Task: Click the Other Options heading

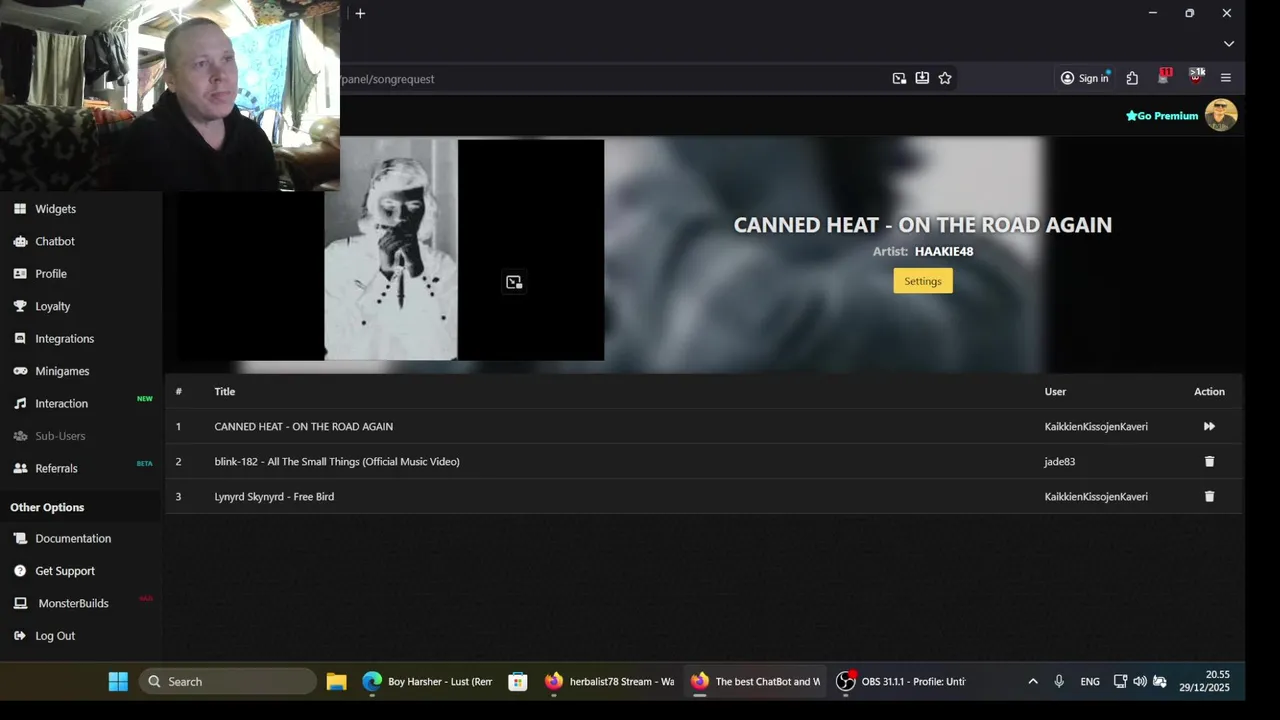Action: (47, 508)
